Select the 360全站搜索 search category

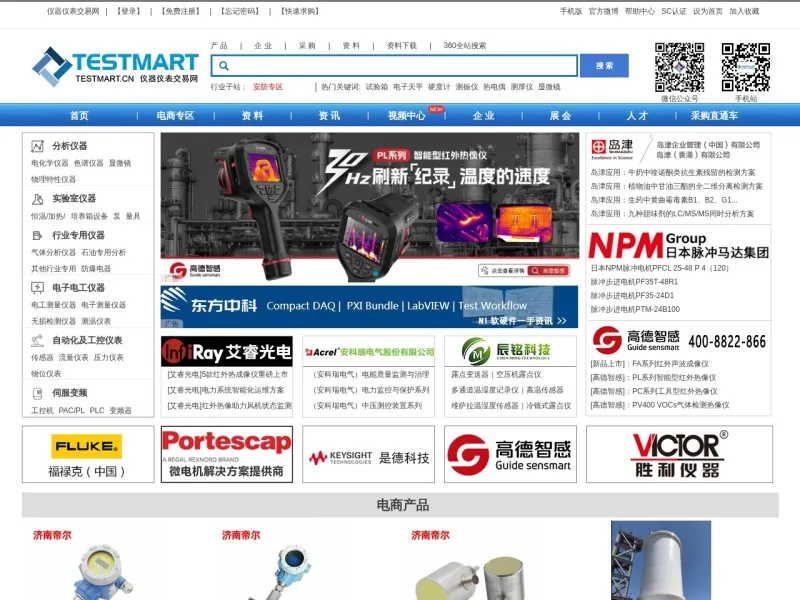click(465, 45)
